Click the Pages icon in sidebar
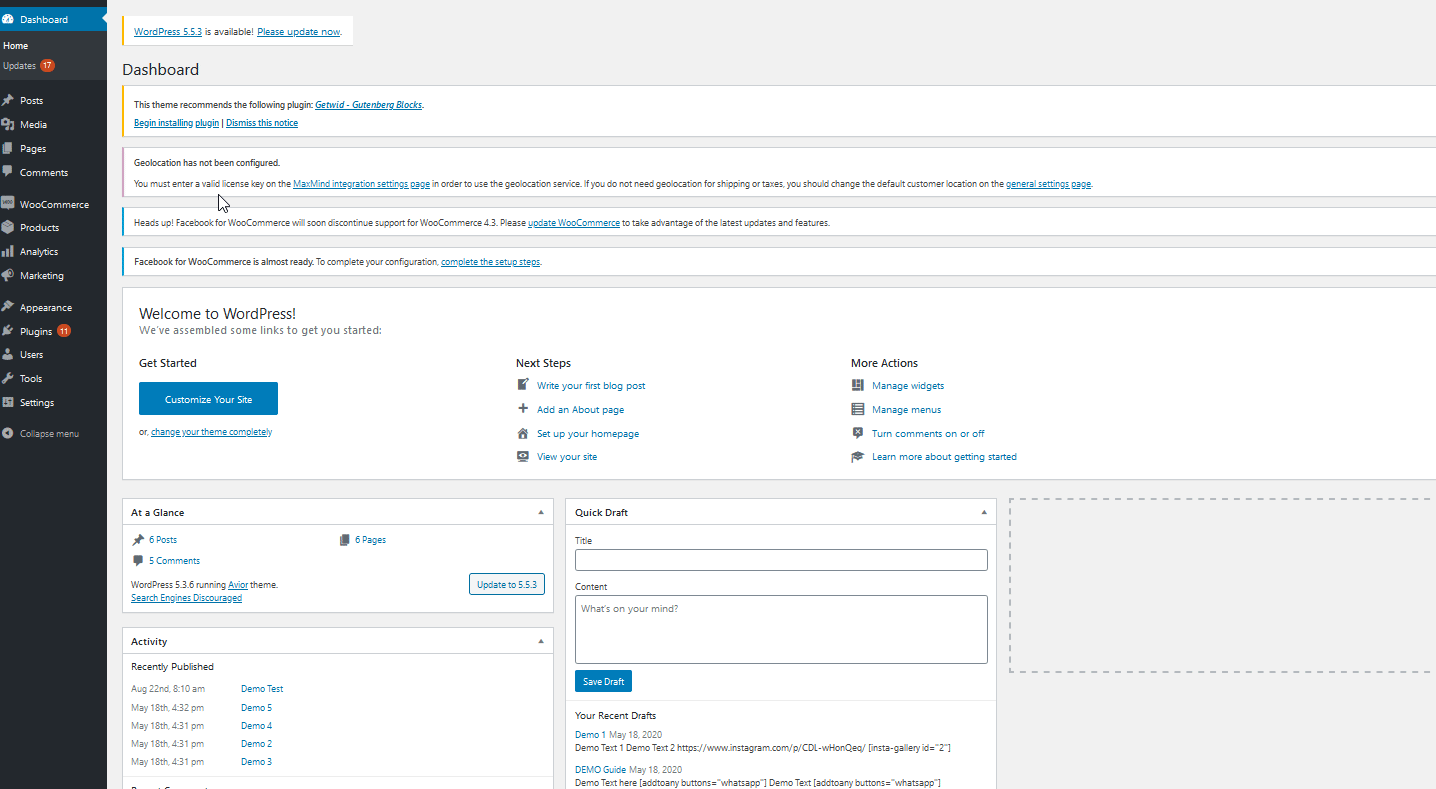Screen dimensions: 1436x789 coord(8,148)
